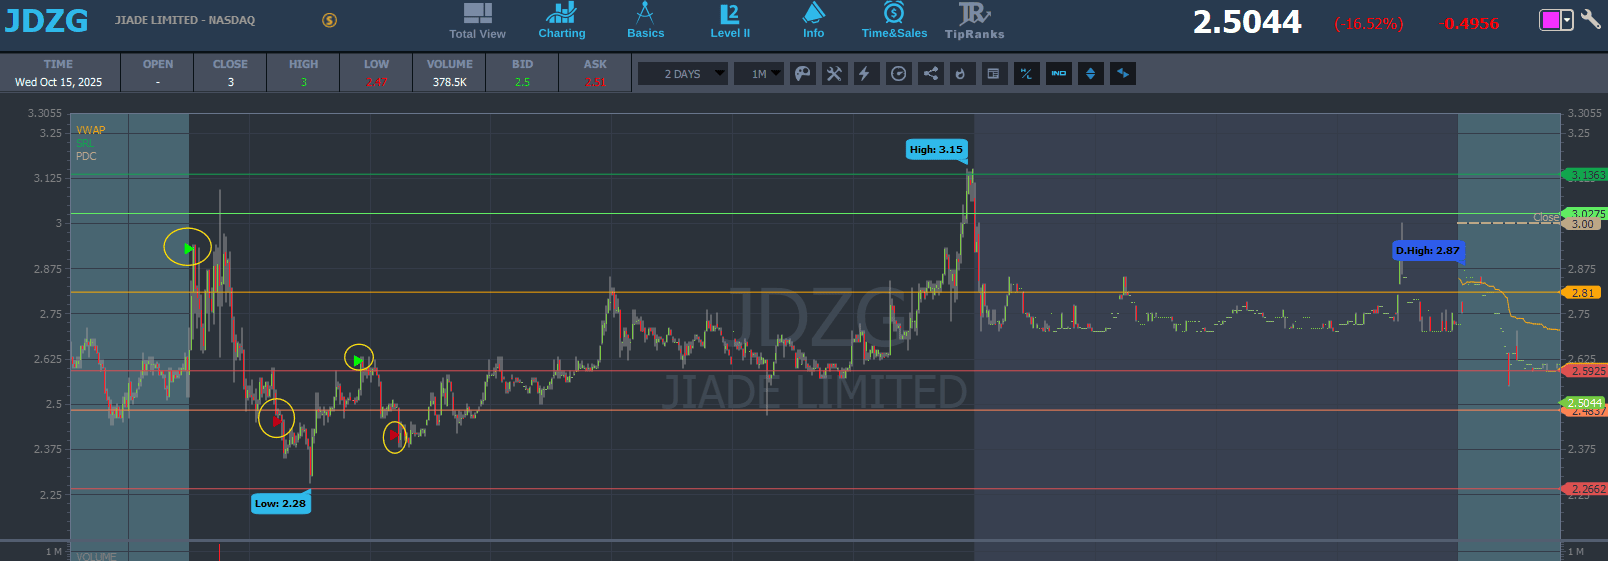Viewport: 1608px width, 561px height.
Task: Toggle the IND indicators button
Action: pyautogui.click(x=1058, y=73)
